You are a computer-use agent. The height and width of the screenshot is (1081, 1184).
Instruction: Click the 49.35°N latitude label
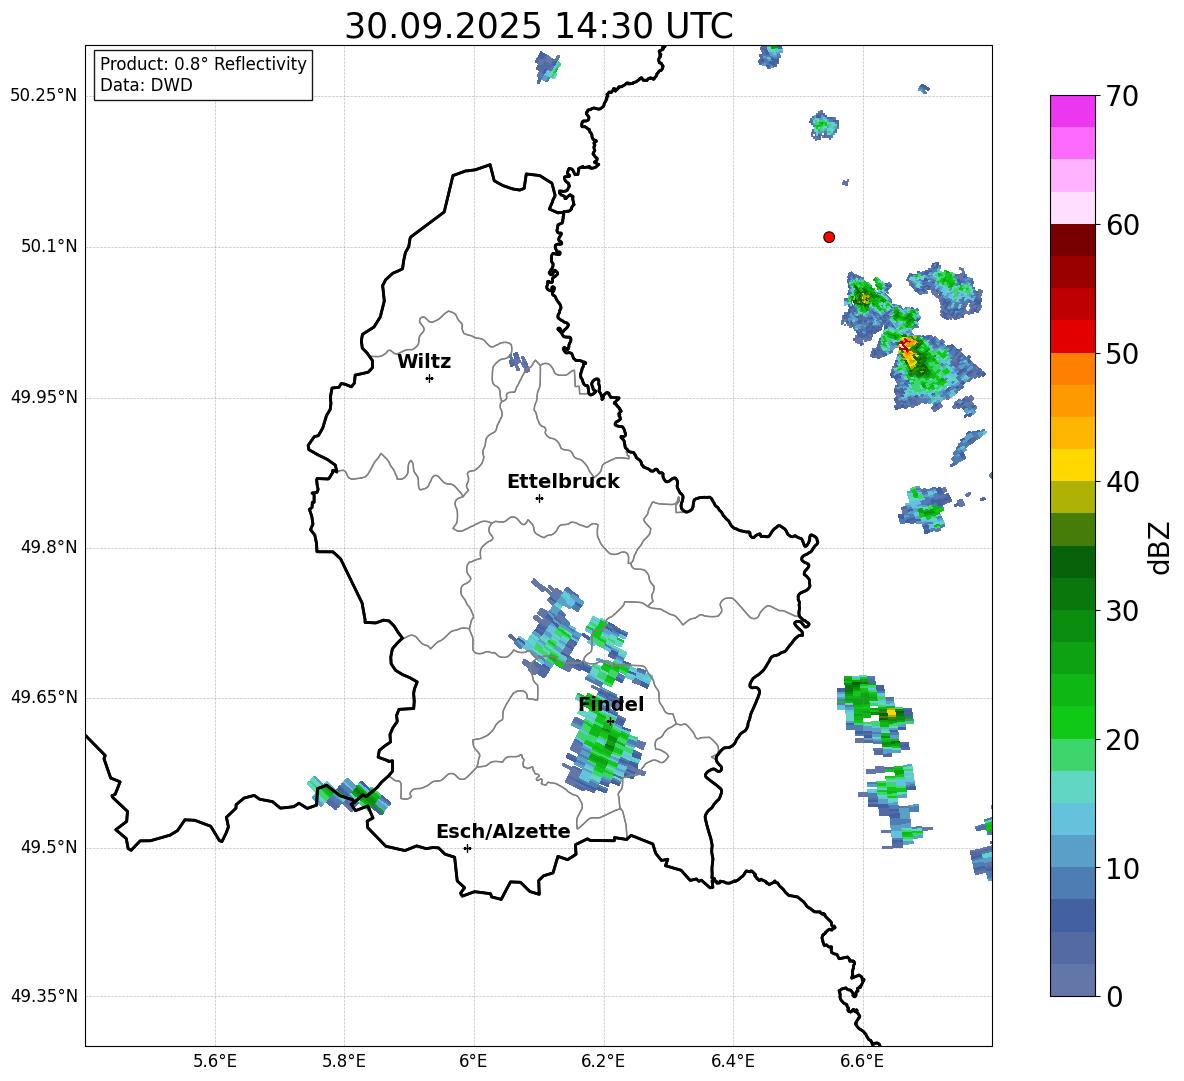[43, 996]
